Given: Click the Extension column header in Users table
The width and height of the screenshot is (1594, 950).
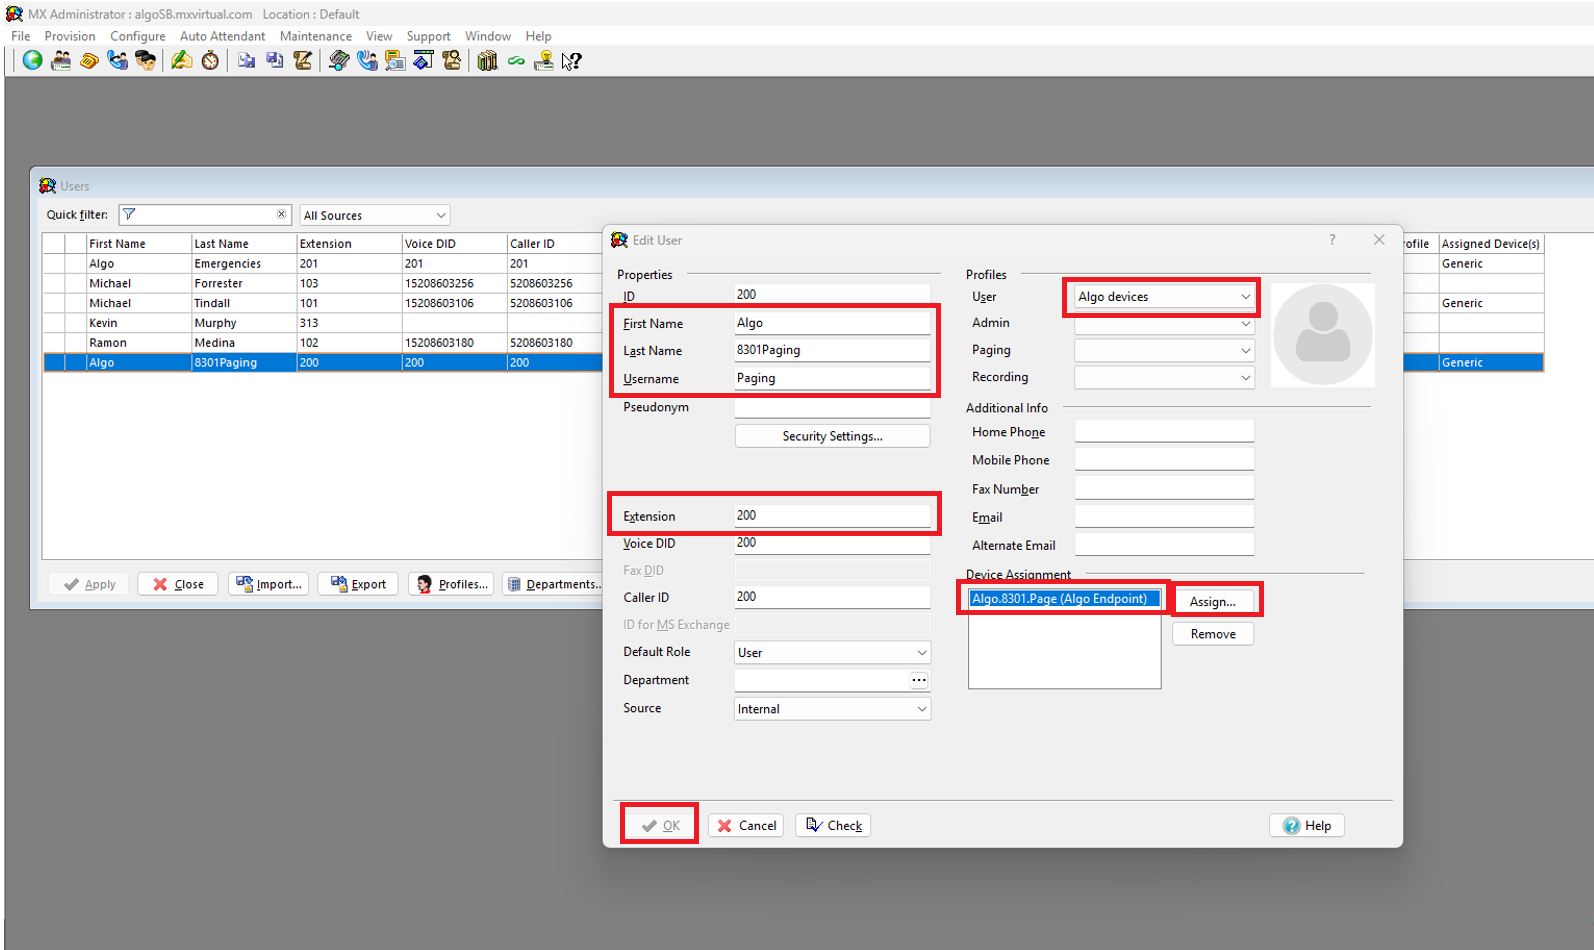Looking at the screenshot, I should pos(349,244).
